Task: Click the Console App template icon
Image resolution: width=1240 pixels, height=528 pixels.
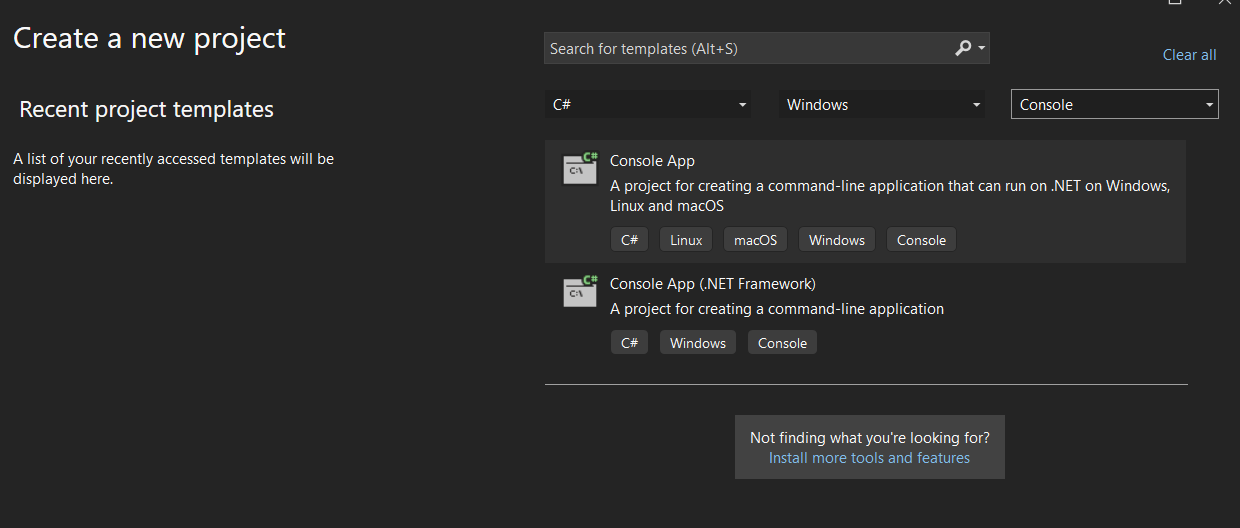Action: (580, 168)
